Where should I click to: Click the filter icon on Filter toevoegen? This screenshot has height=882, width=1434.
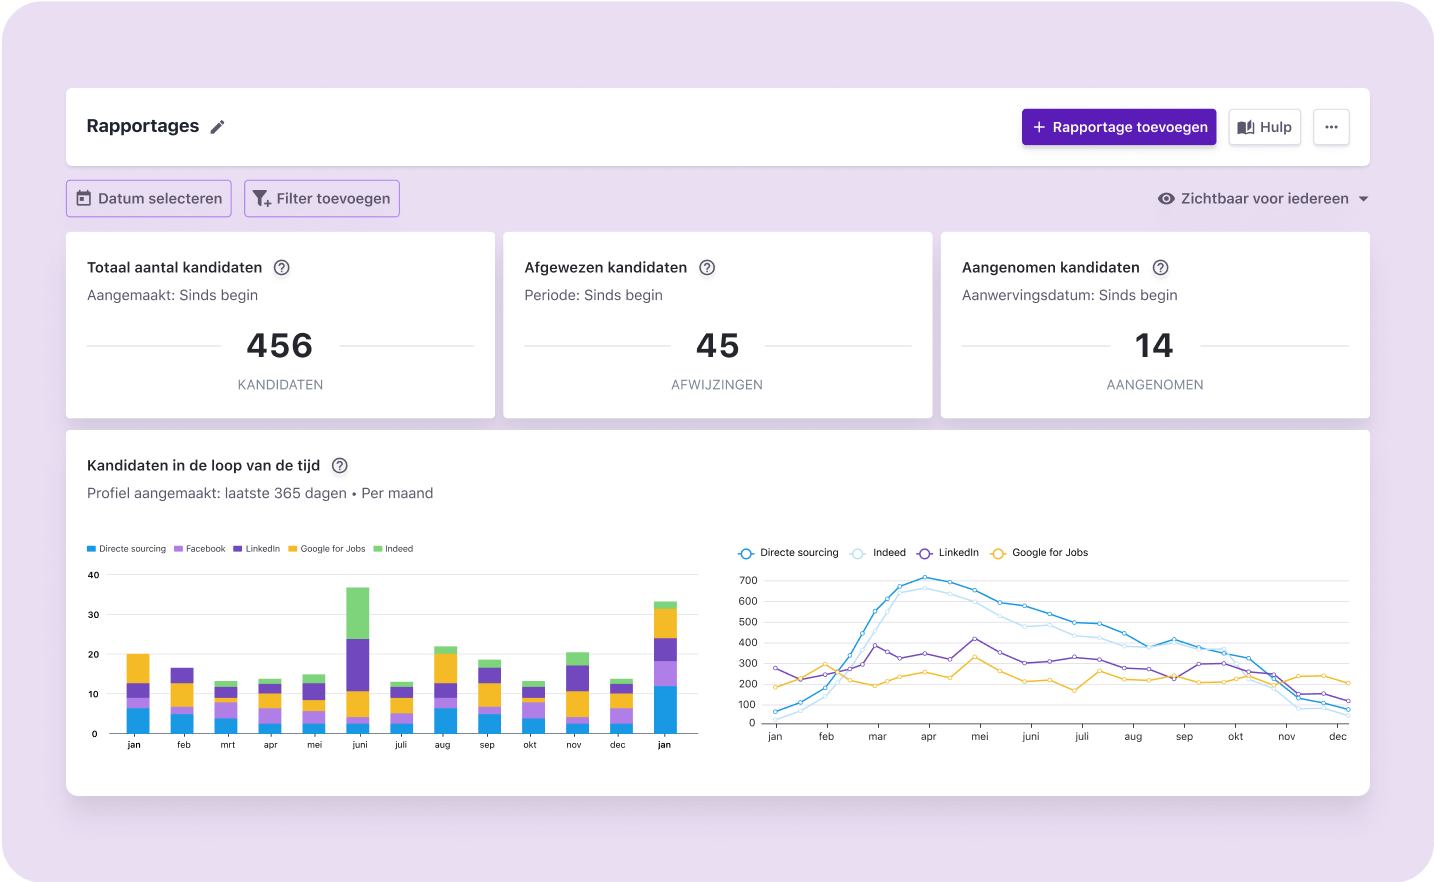(x=261, y=199)
